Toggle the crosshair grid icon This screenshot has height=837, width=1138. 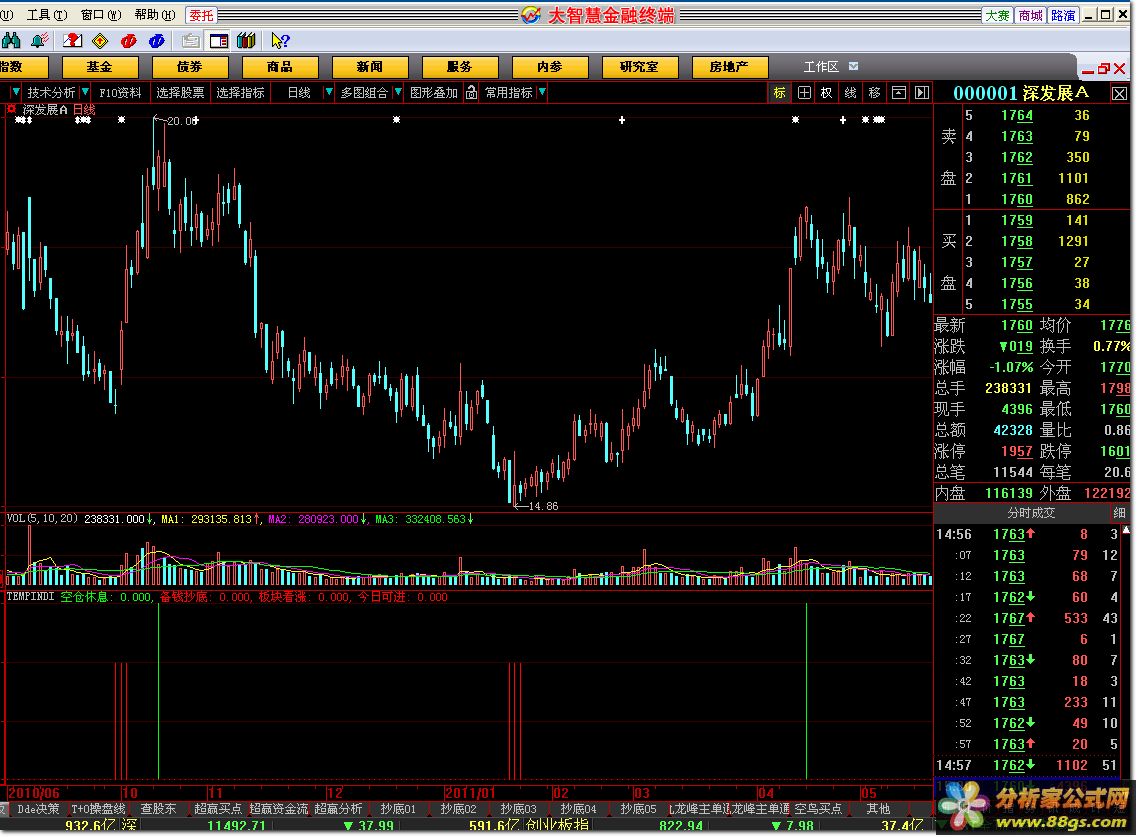804,92
